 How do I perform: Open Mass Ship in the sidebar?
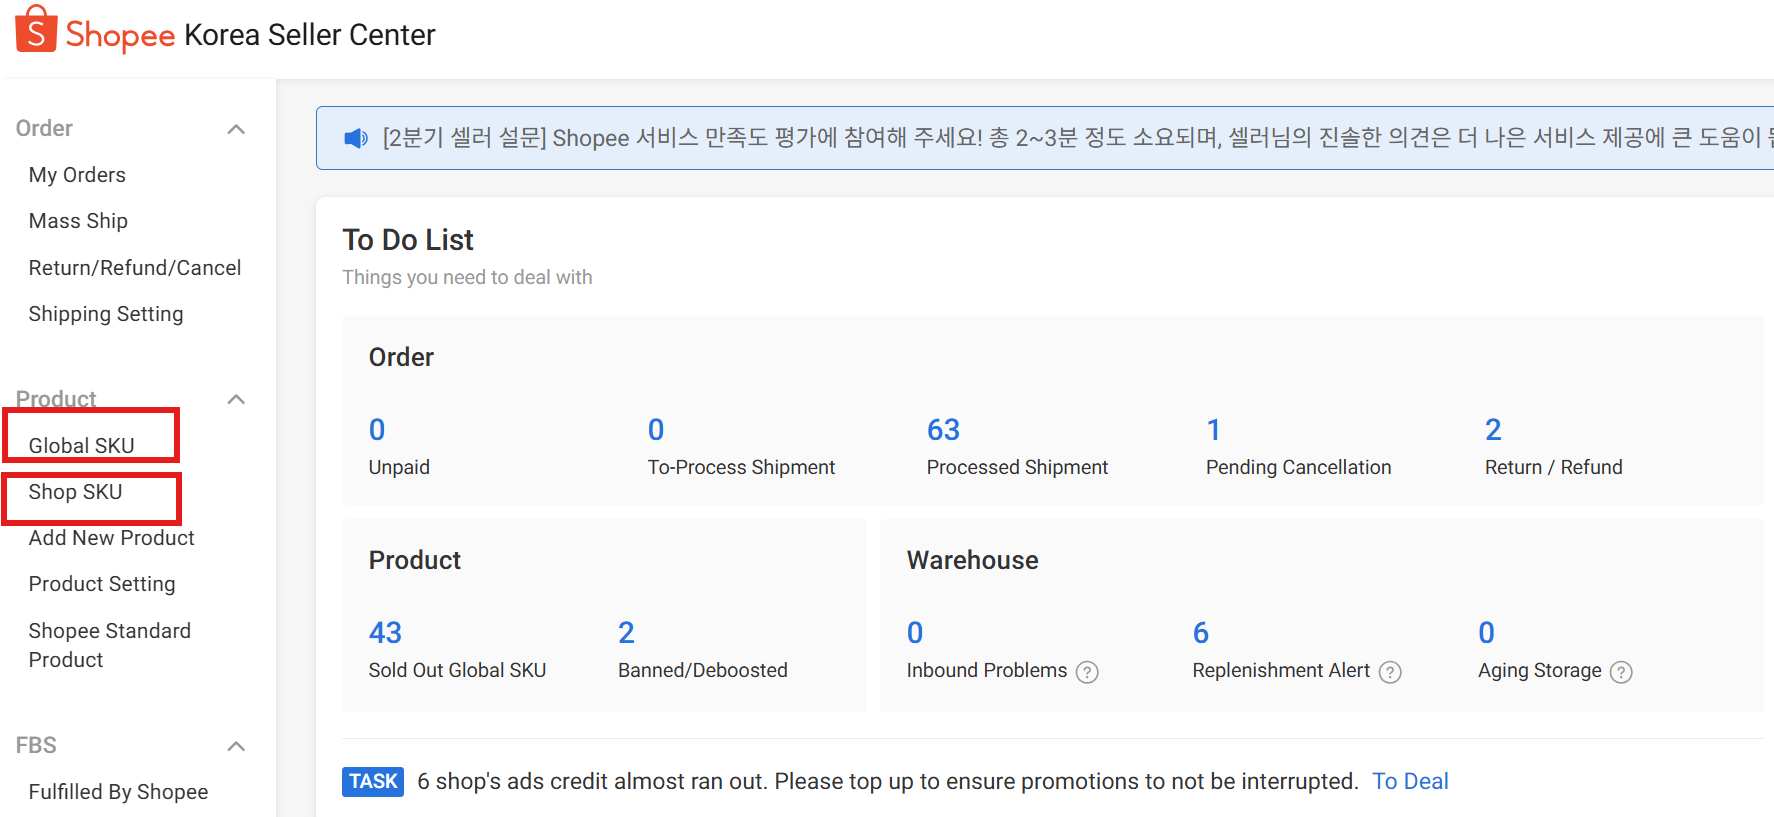[78, 221]
